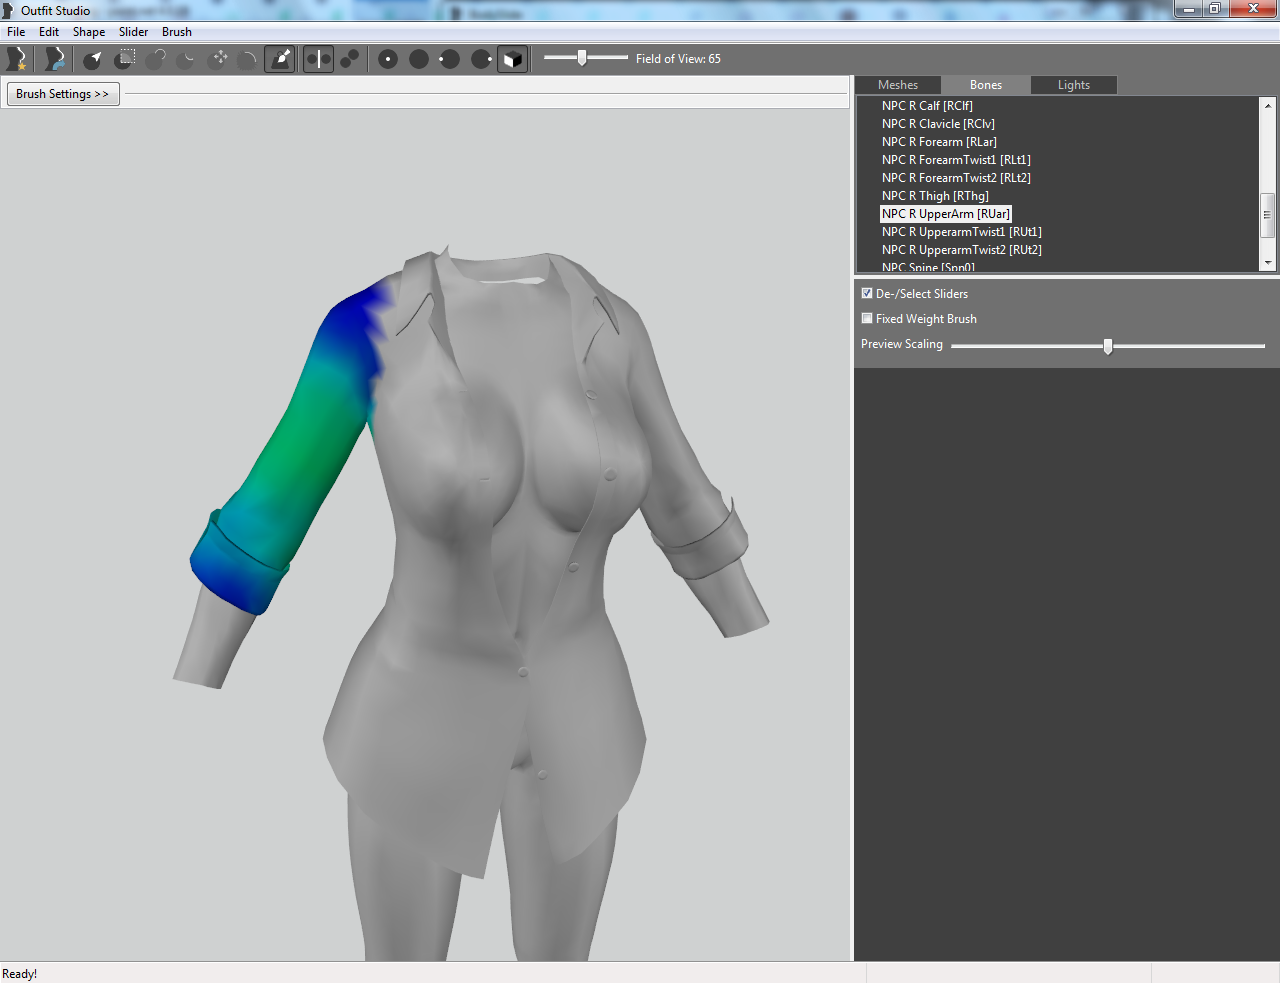Click the solid circle view toolbar icon
This screenshot has width=1280, height=984.
tap(419, 59)
